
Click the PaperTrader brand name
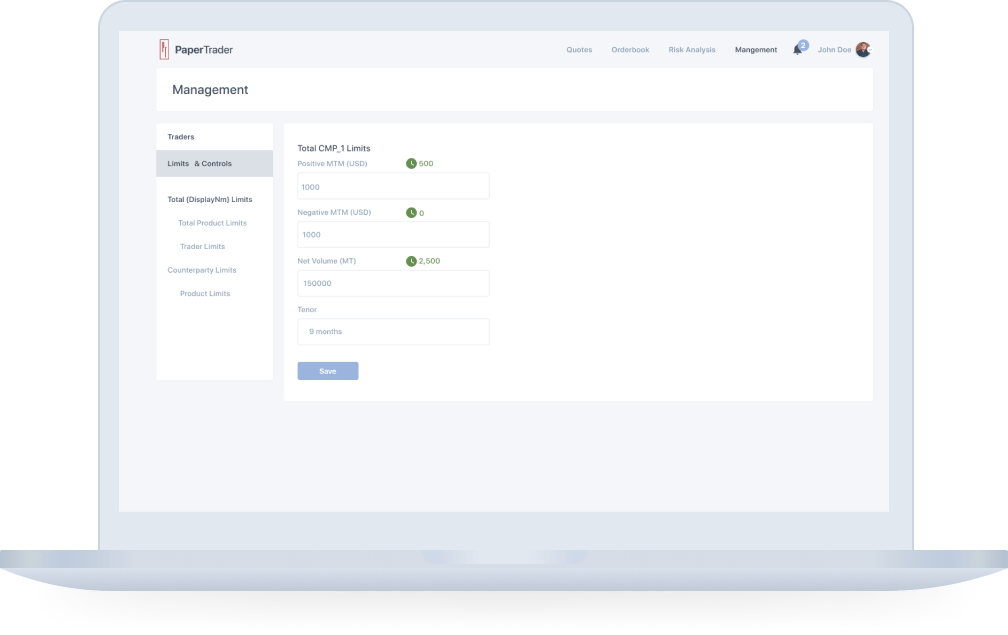tap(204, 50)
